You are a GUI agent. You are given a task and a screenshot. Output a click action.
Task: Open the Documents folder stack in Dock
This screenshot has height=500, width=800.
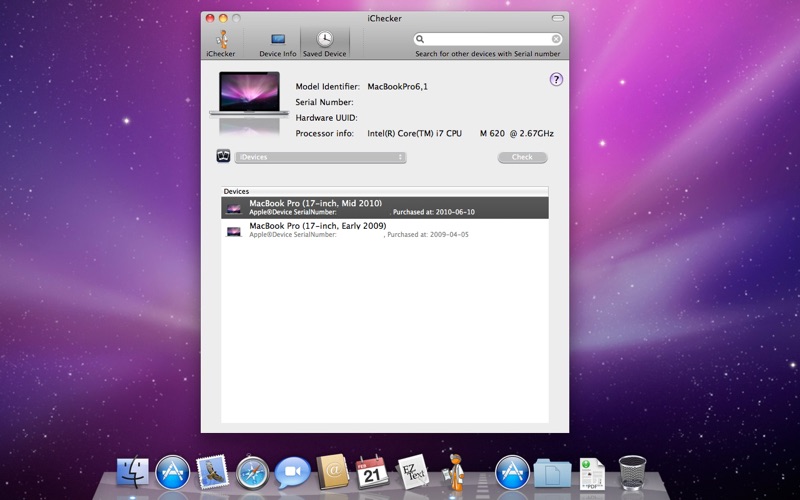pos(552,473)
